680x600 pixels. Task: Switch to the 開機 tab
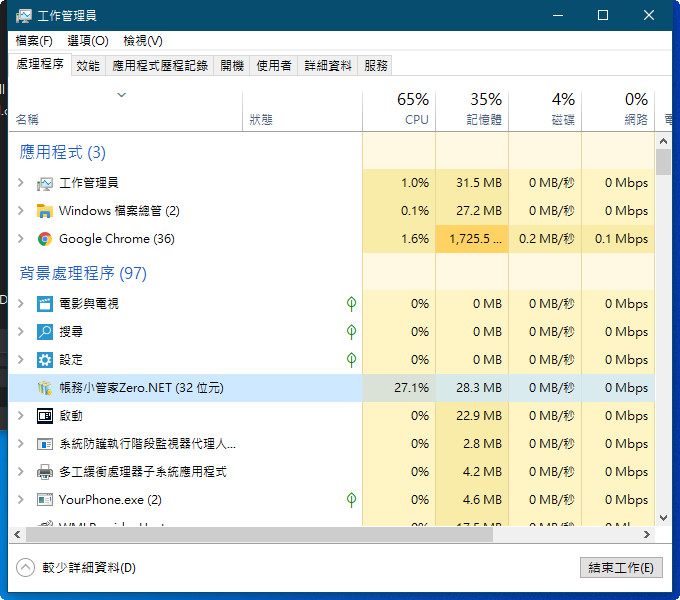click(232, 65)
